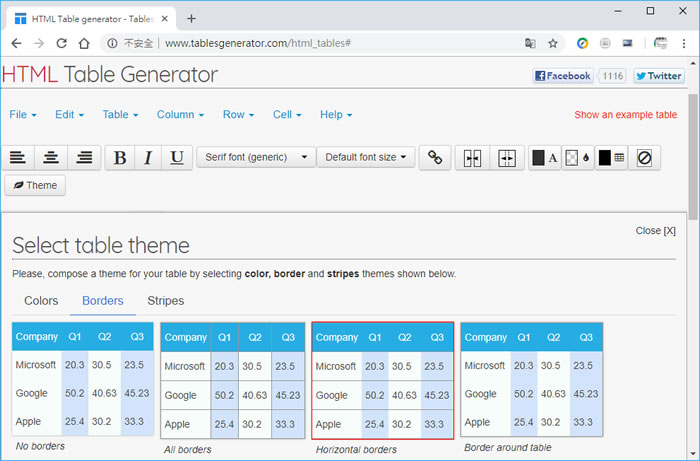The image size is (700, 461).
Task: Open the Help menu
Action: [x=336, y=115]
